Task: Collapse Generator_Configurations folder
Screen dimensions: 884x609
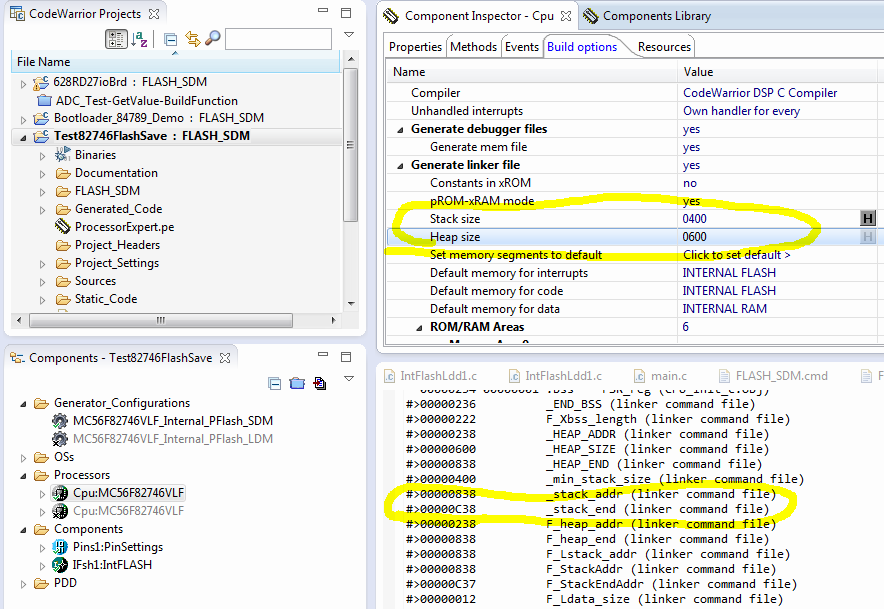Action: (x=23, y=404)
